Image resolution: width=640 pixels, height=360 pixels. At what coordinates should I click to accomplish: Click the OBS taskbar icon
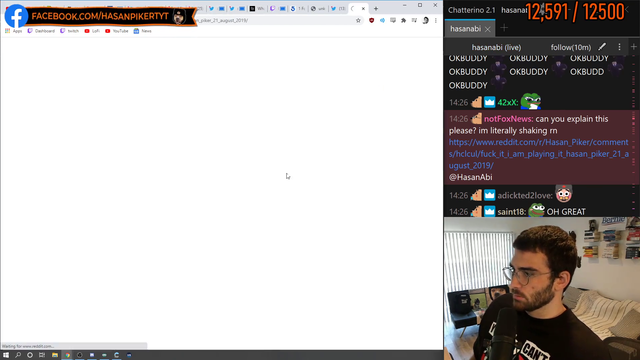pos(80,355)
